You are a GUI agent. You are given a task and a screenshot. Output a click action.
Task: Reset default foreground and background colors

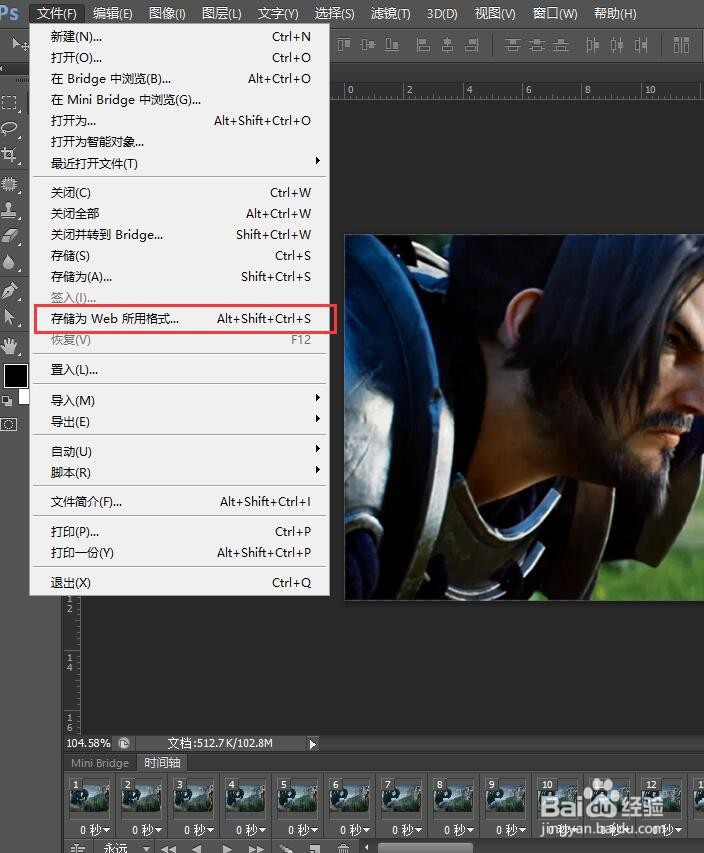pyautogui.click(x=7, y=401)
